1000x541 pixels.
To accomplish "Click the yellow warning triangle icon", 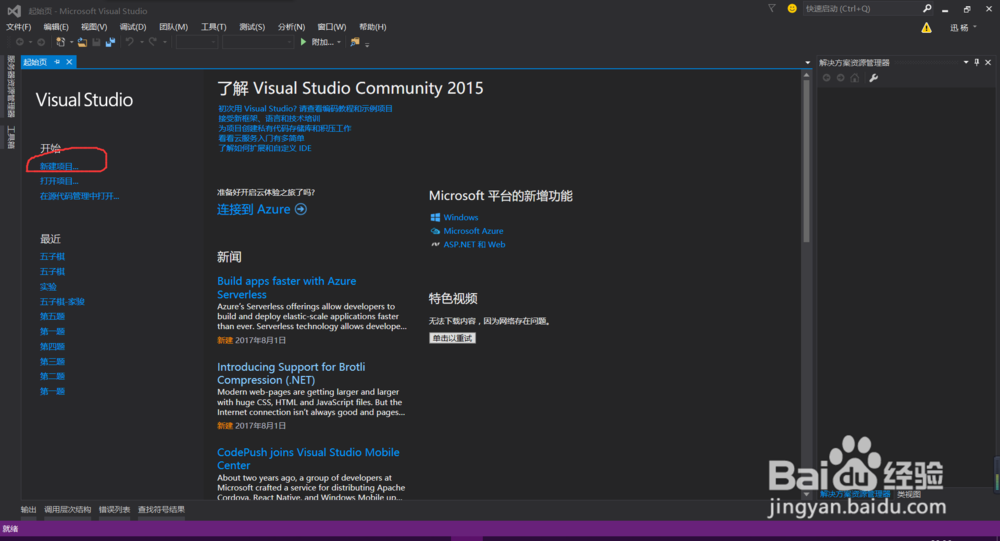I will (926, 28).
